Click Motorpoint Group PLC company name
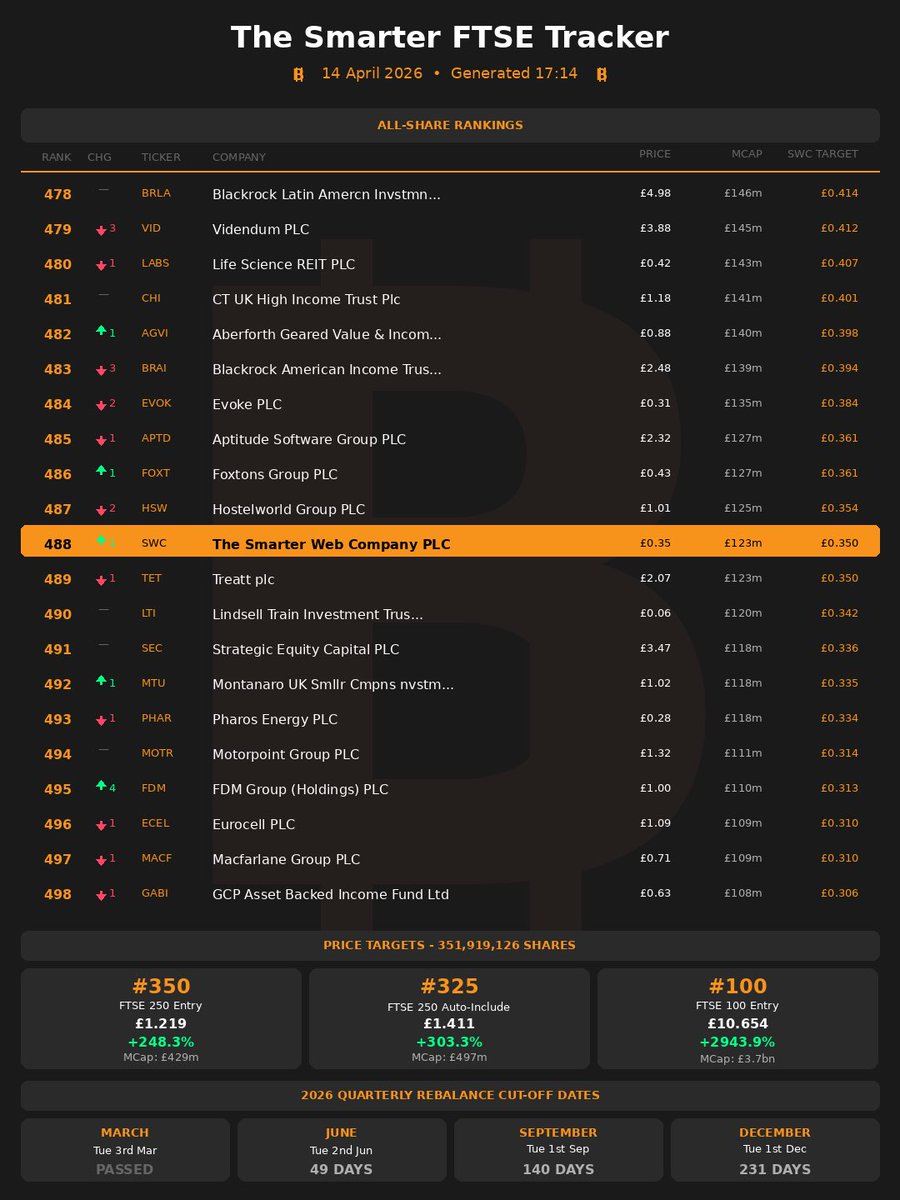Image resolution: width=900 pixels, height=1200 pixels. coord(286,754)
